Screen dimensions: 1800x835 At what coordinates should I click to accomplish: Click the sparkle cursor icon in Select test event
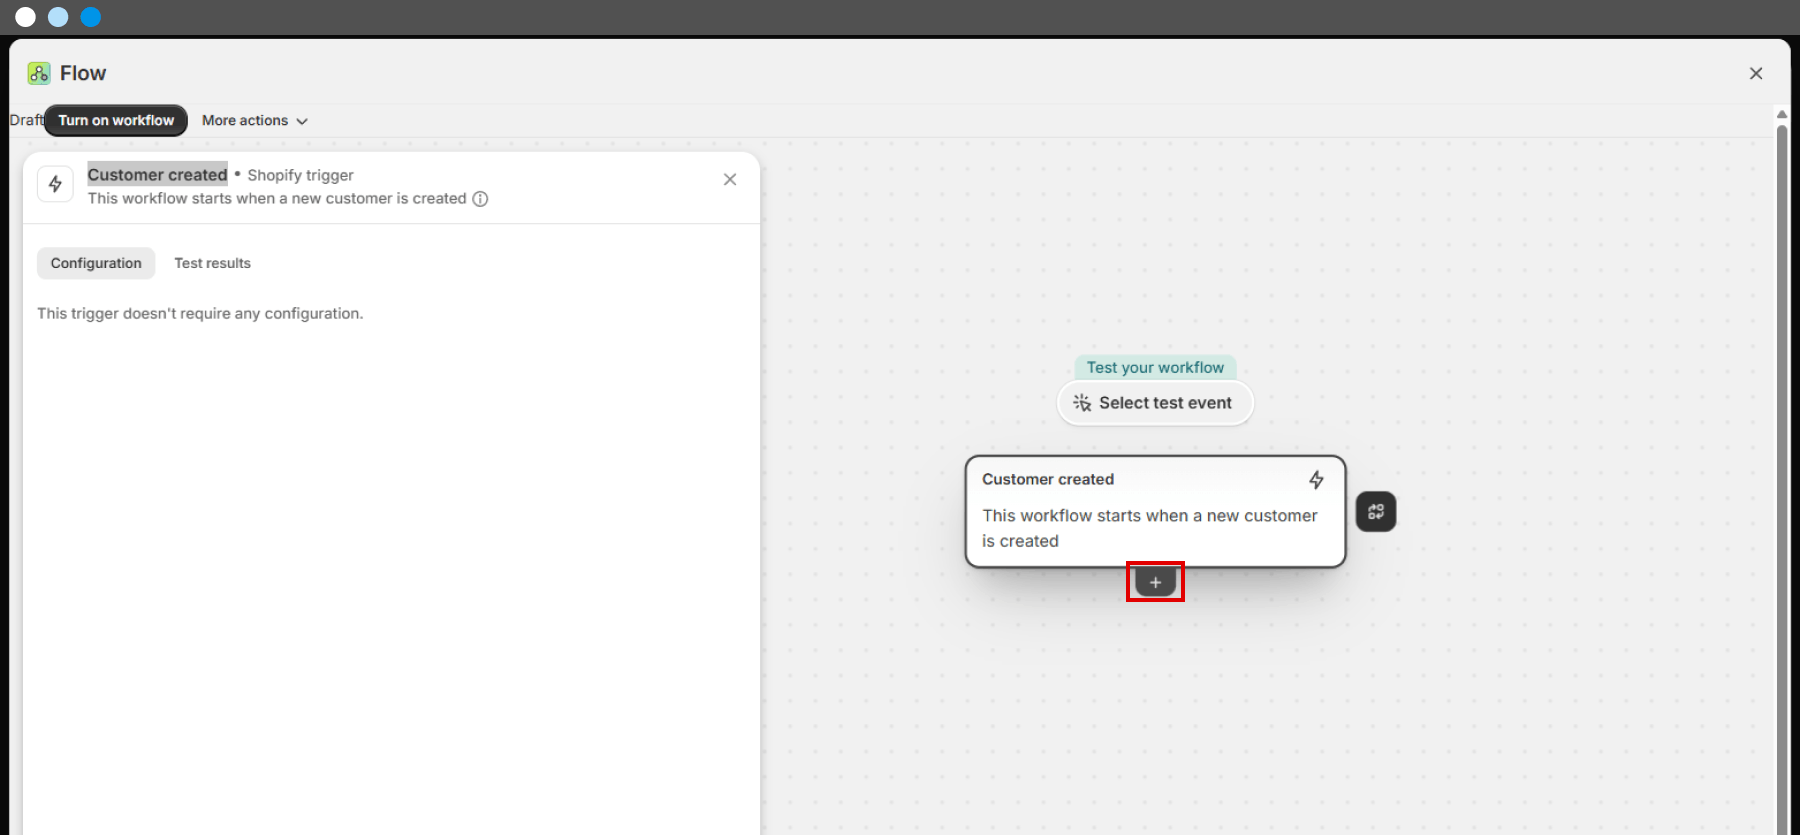coord(1082,403)
